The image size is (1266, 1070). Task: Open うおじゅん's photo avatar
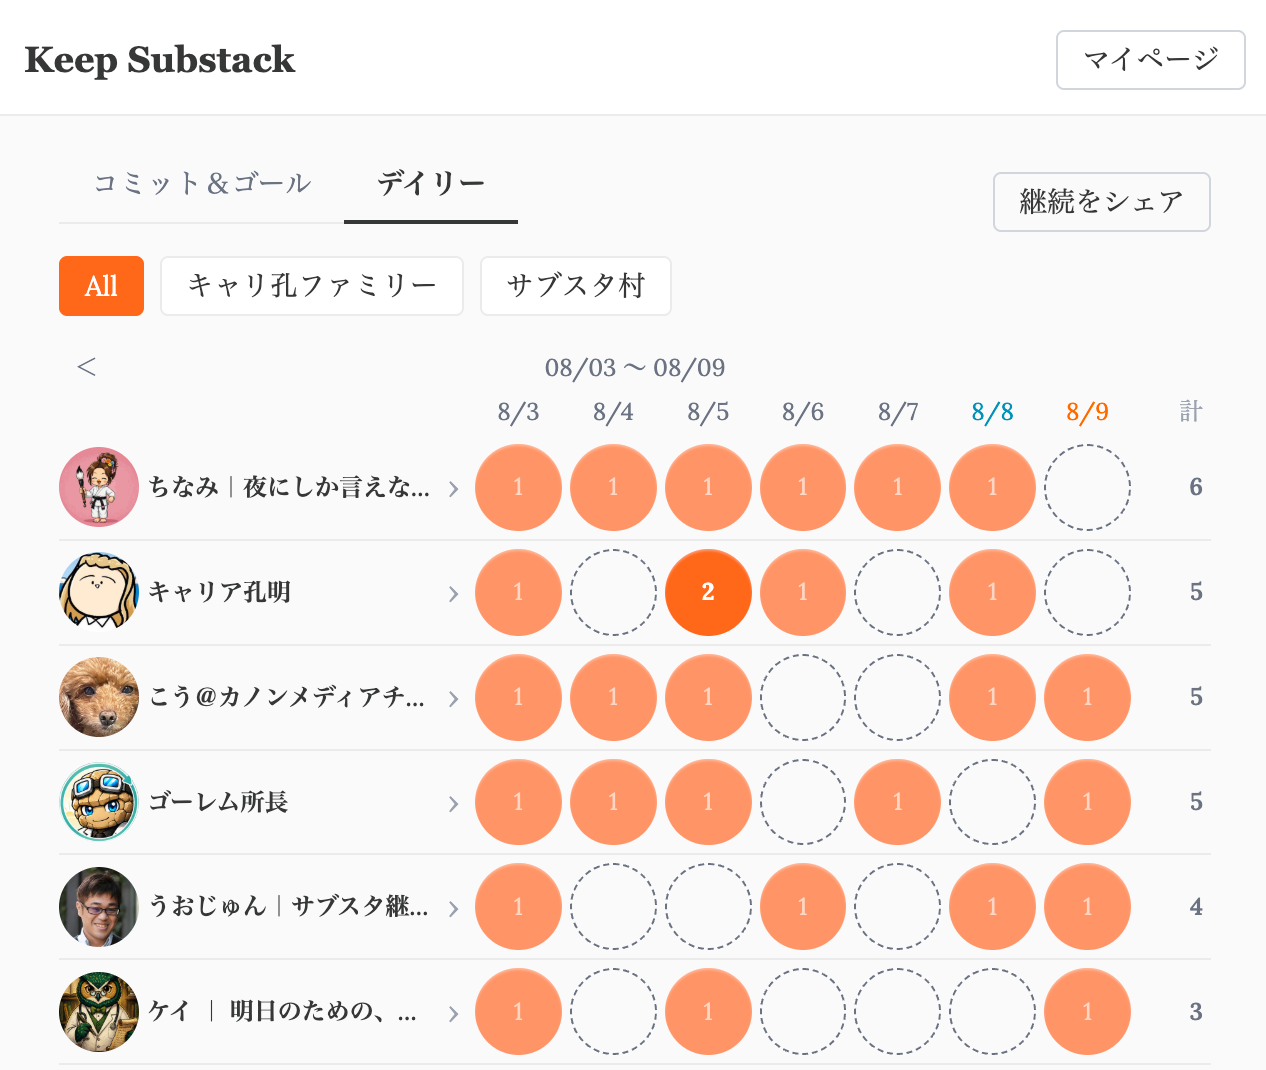click(x=99, y=907)
